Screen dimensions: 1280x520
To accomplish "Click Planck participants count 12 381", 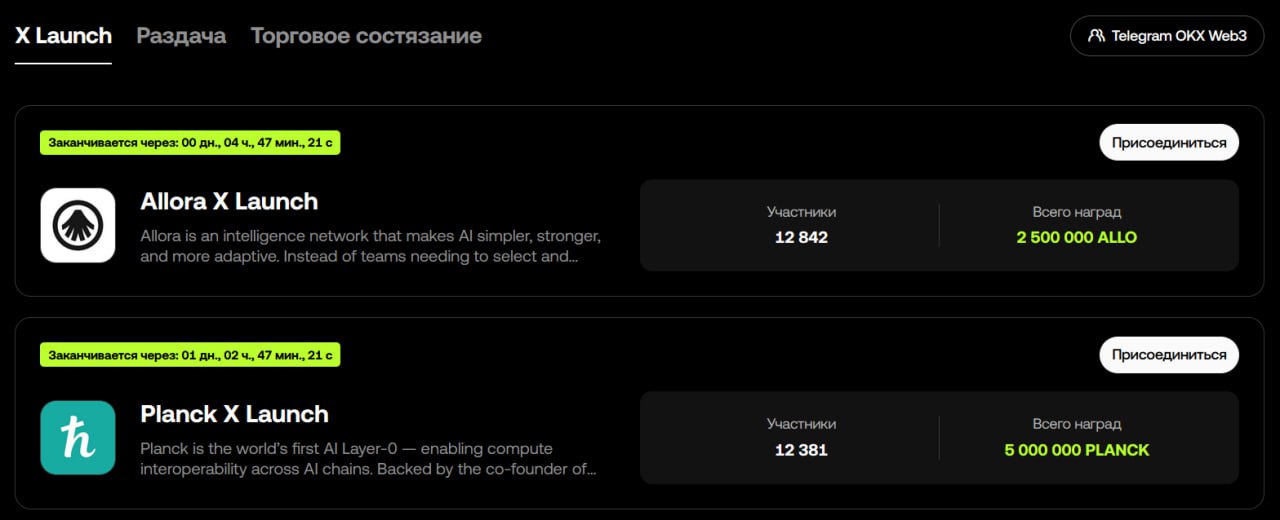I will coord(801,450).
